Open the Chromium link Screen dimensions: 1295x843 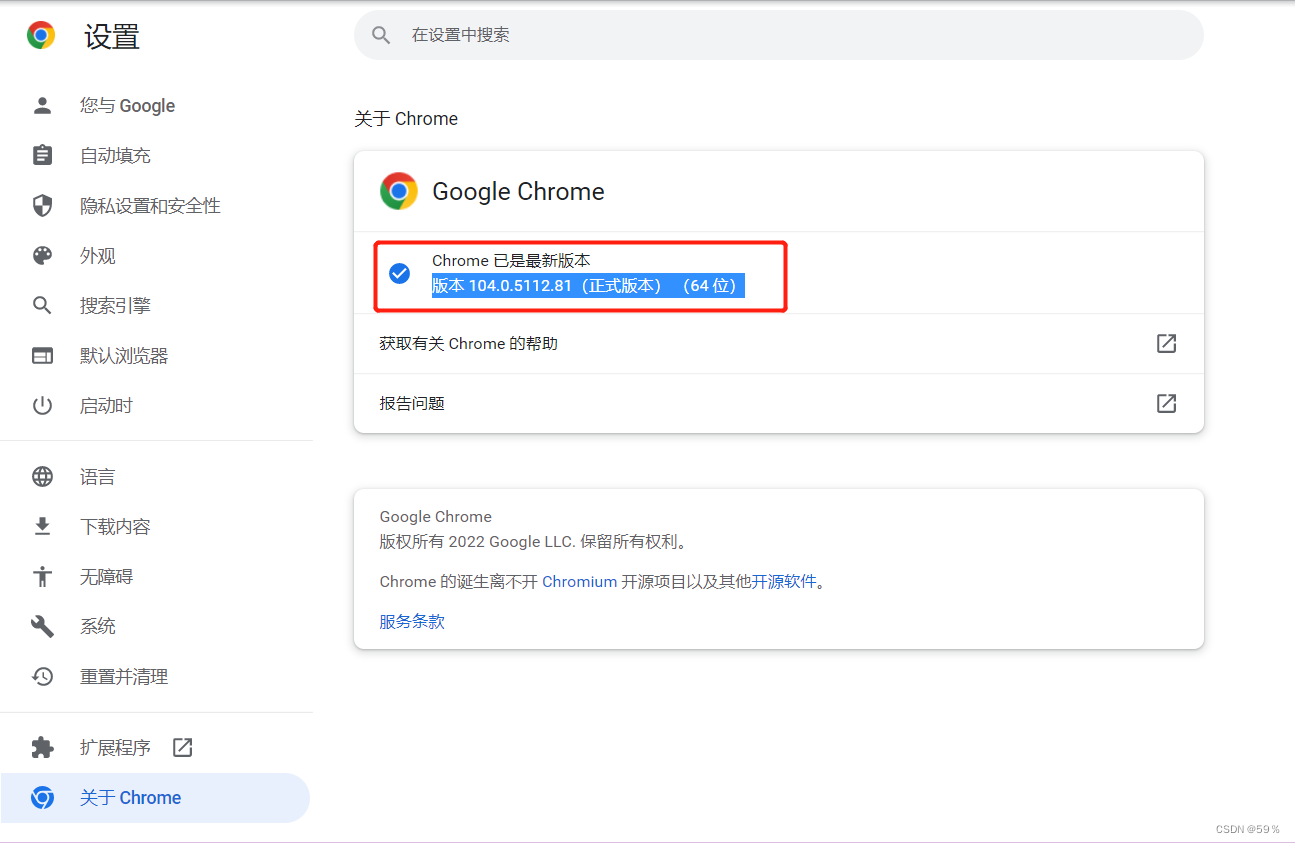click(580, 581)
